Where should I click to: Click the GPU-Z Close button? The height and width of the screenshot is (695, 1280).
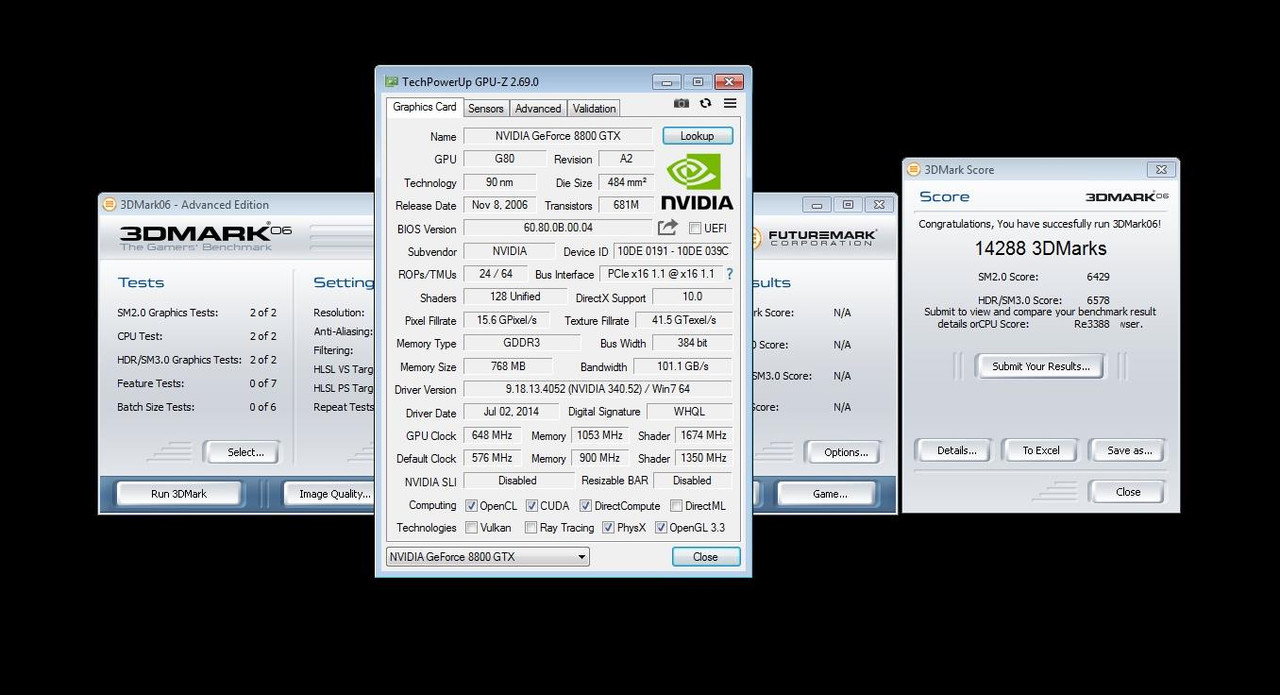coord(705,557)
